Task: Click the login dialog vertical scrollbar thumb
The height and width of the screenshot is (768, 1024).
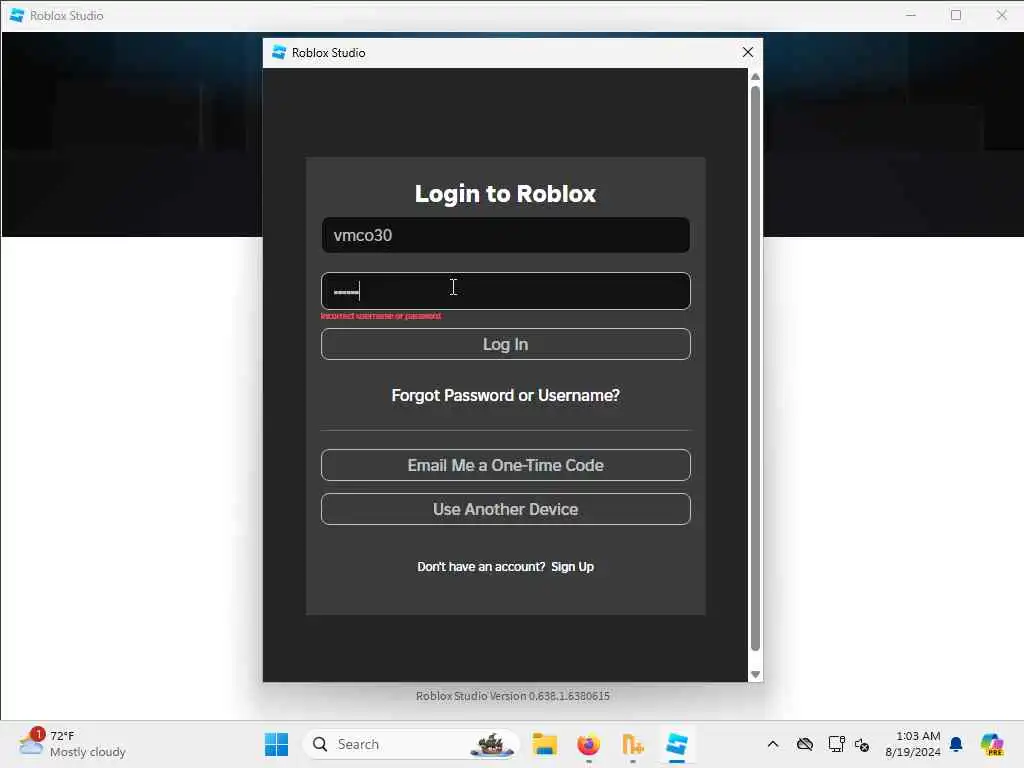Action: tap(756, 368)
